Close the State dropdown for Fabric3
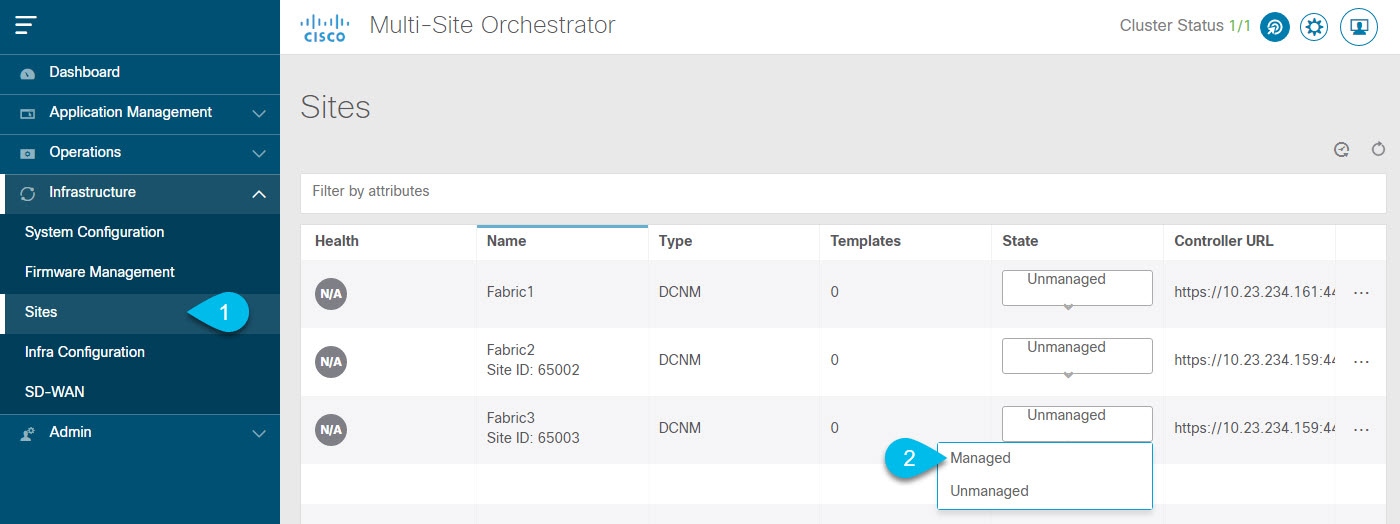 pos(1077,424)
